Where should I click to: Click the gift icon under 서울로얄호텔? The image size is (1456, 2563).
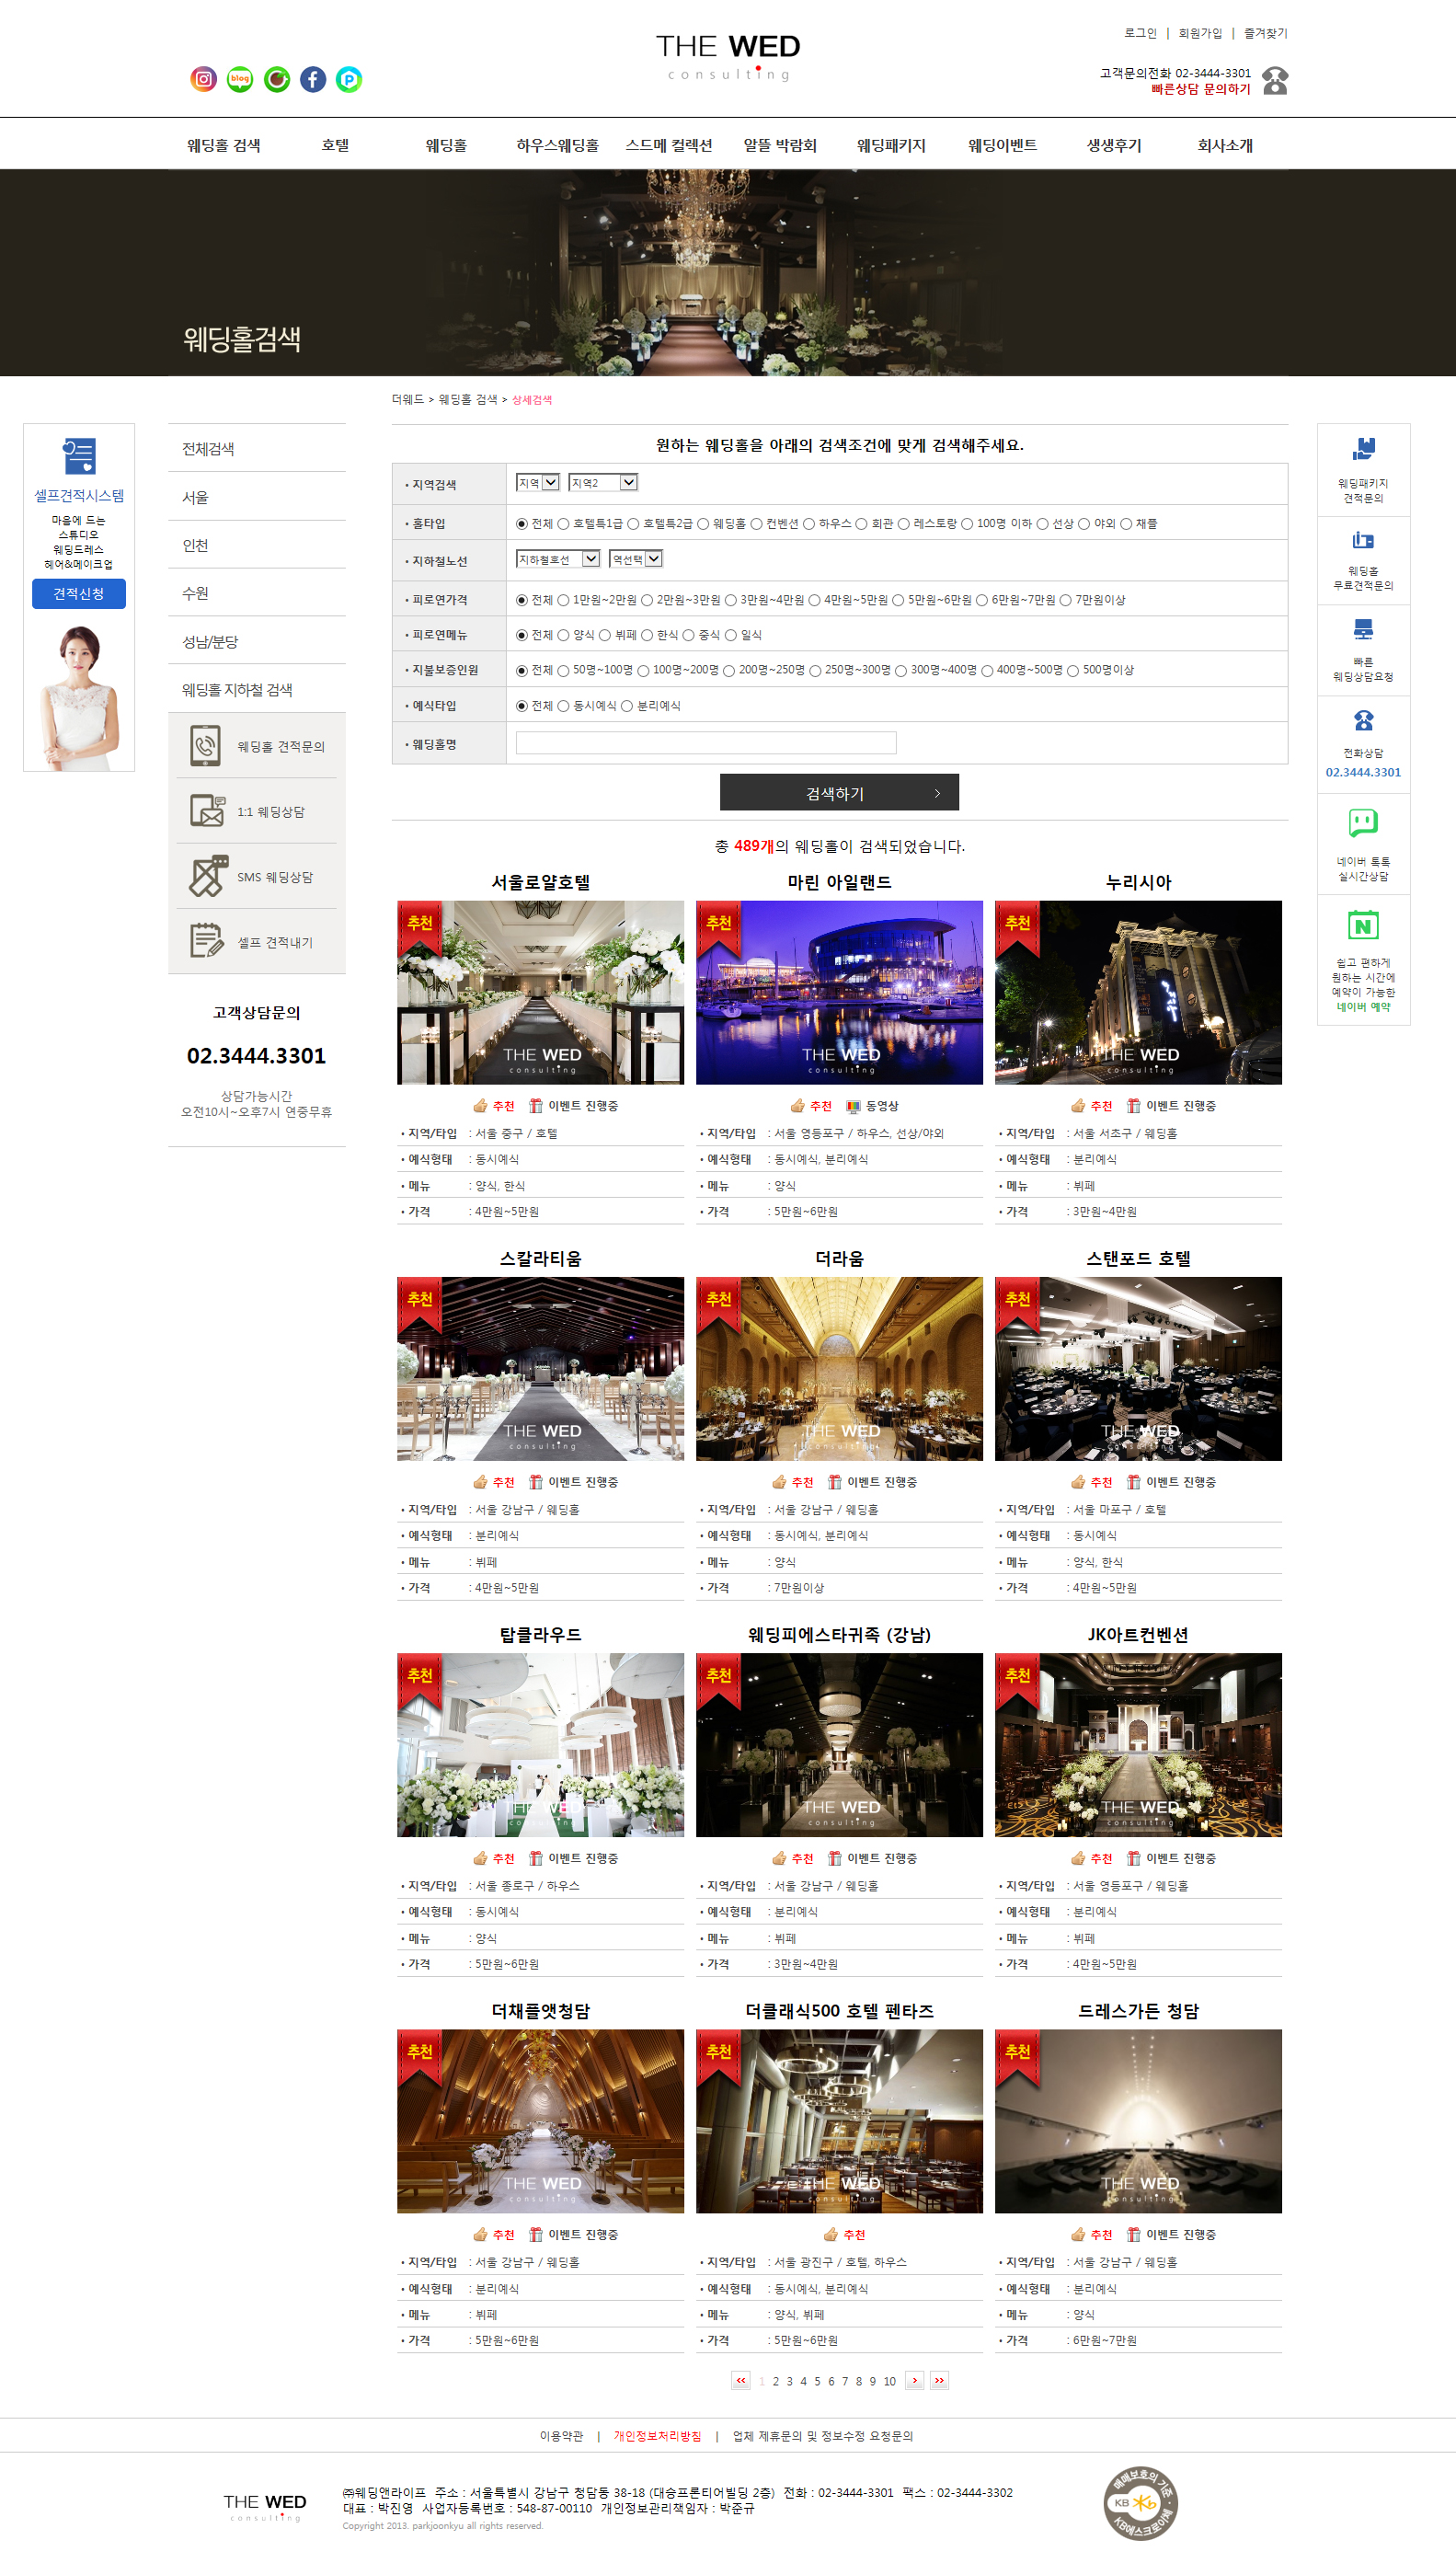[536, 1106]
